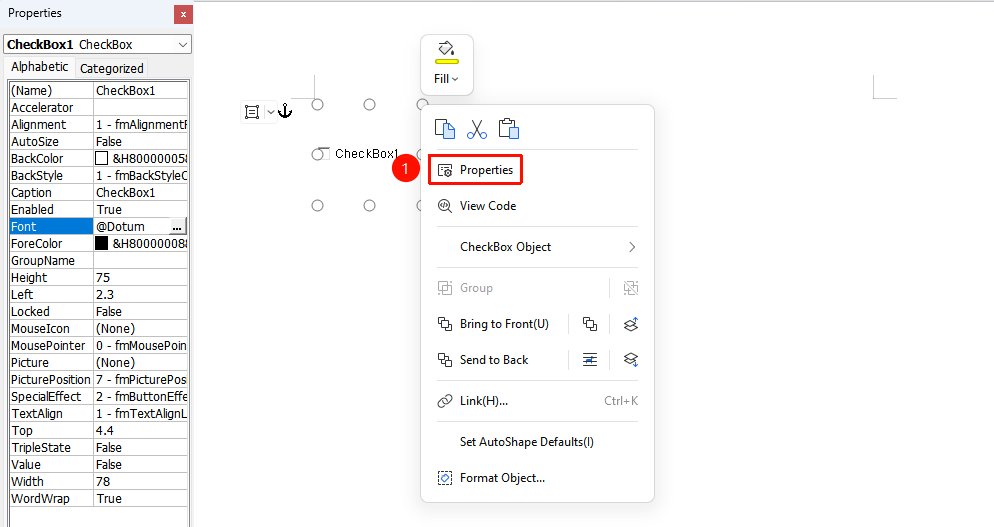The image size is (994, 527).
Task: Select View Code menu entry
Action: (x=487, y=205)
